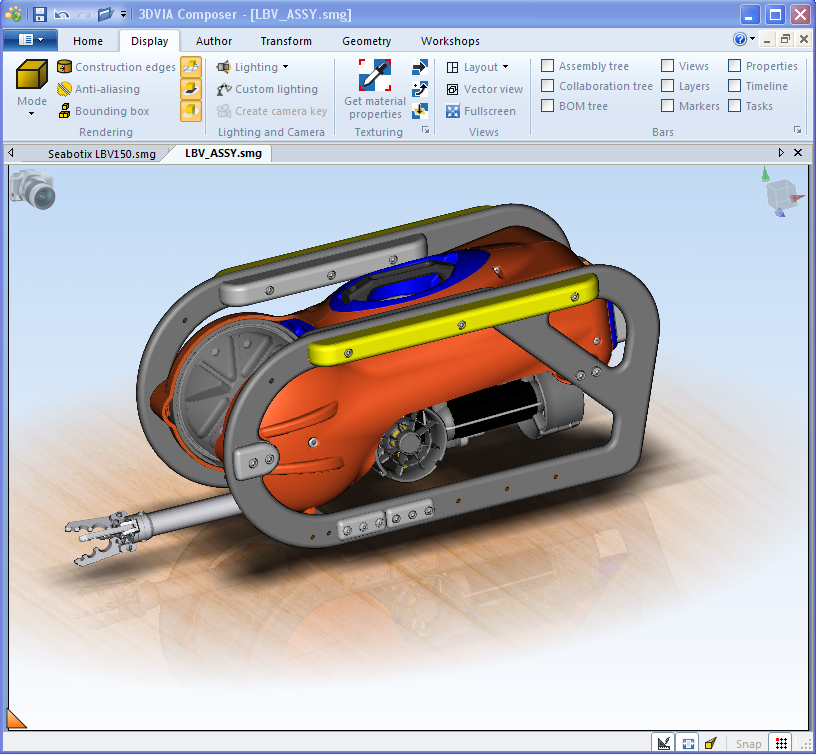Check the Assembly tree checkbox
Screen dimensions: 816x754
coord(548,66)
